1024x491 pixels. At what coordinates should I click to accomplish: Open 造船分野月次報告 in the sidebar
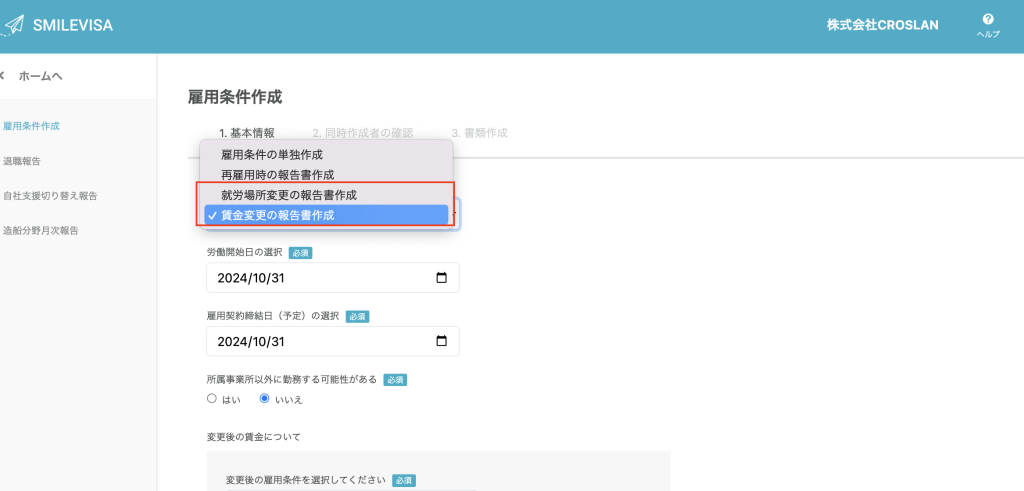40,230
